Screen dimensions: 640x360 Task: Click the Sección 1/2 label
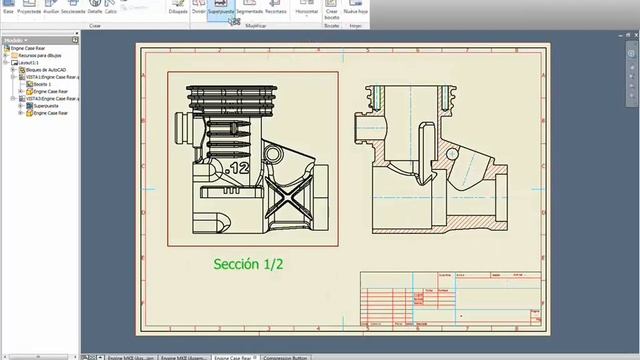(x=248, y=264)
